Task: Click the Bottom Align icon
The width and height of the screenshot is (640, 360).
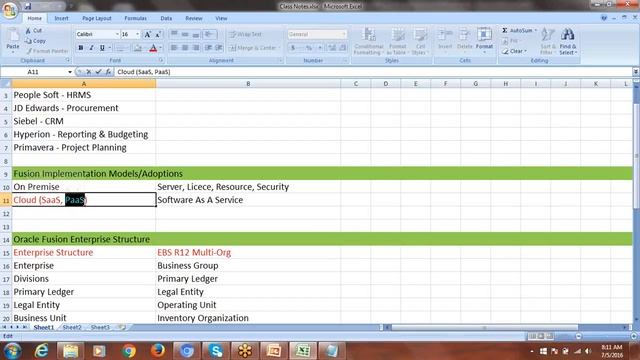Action: (x=196, y=34)
